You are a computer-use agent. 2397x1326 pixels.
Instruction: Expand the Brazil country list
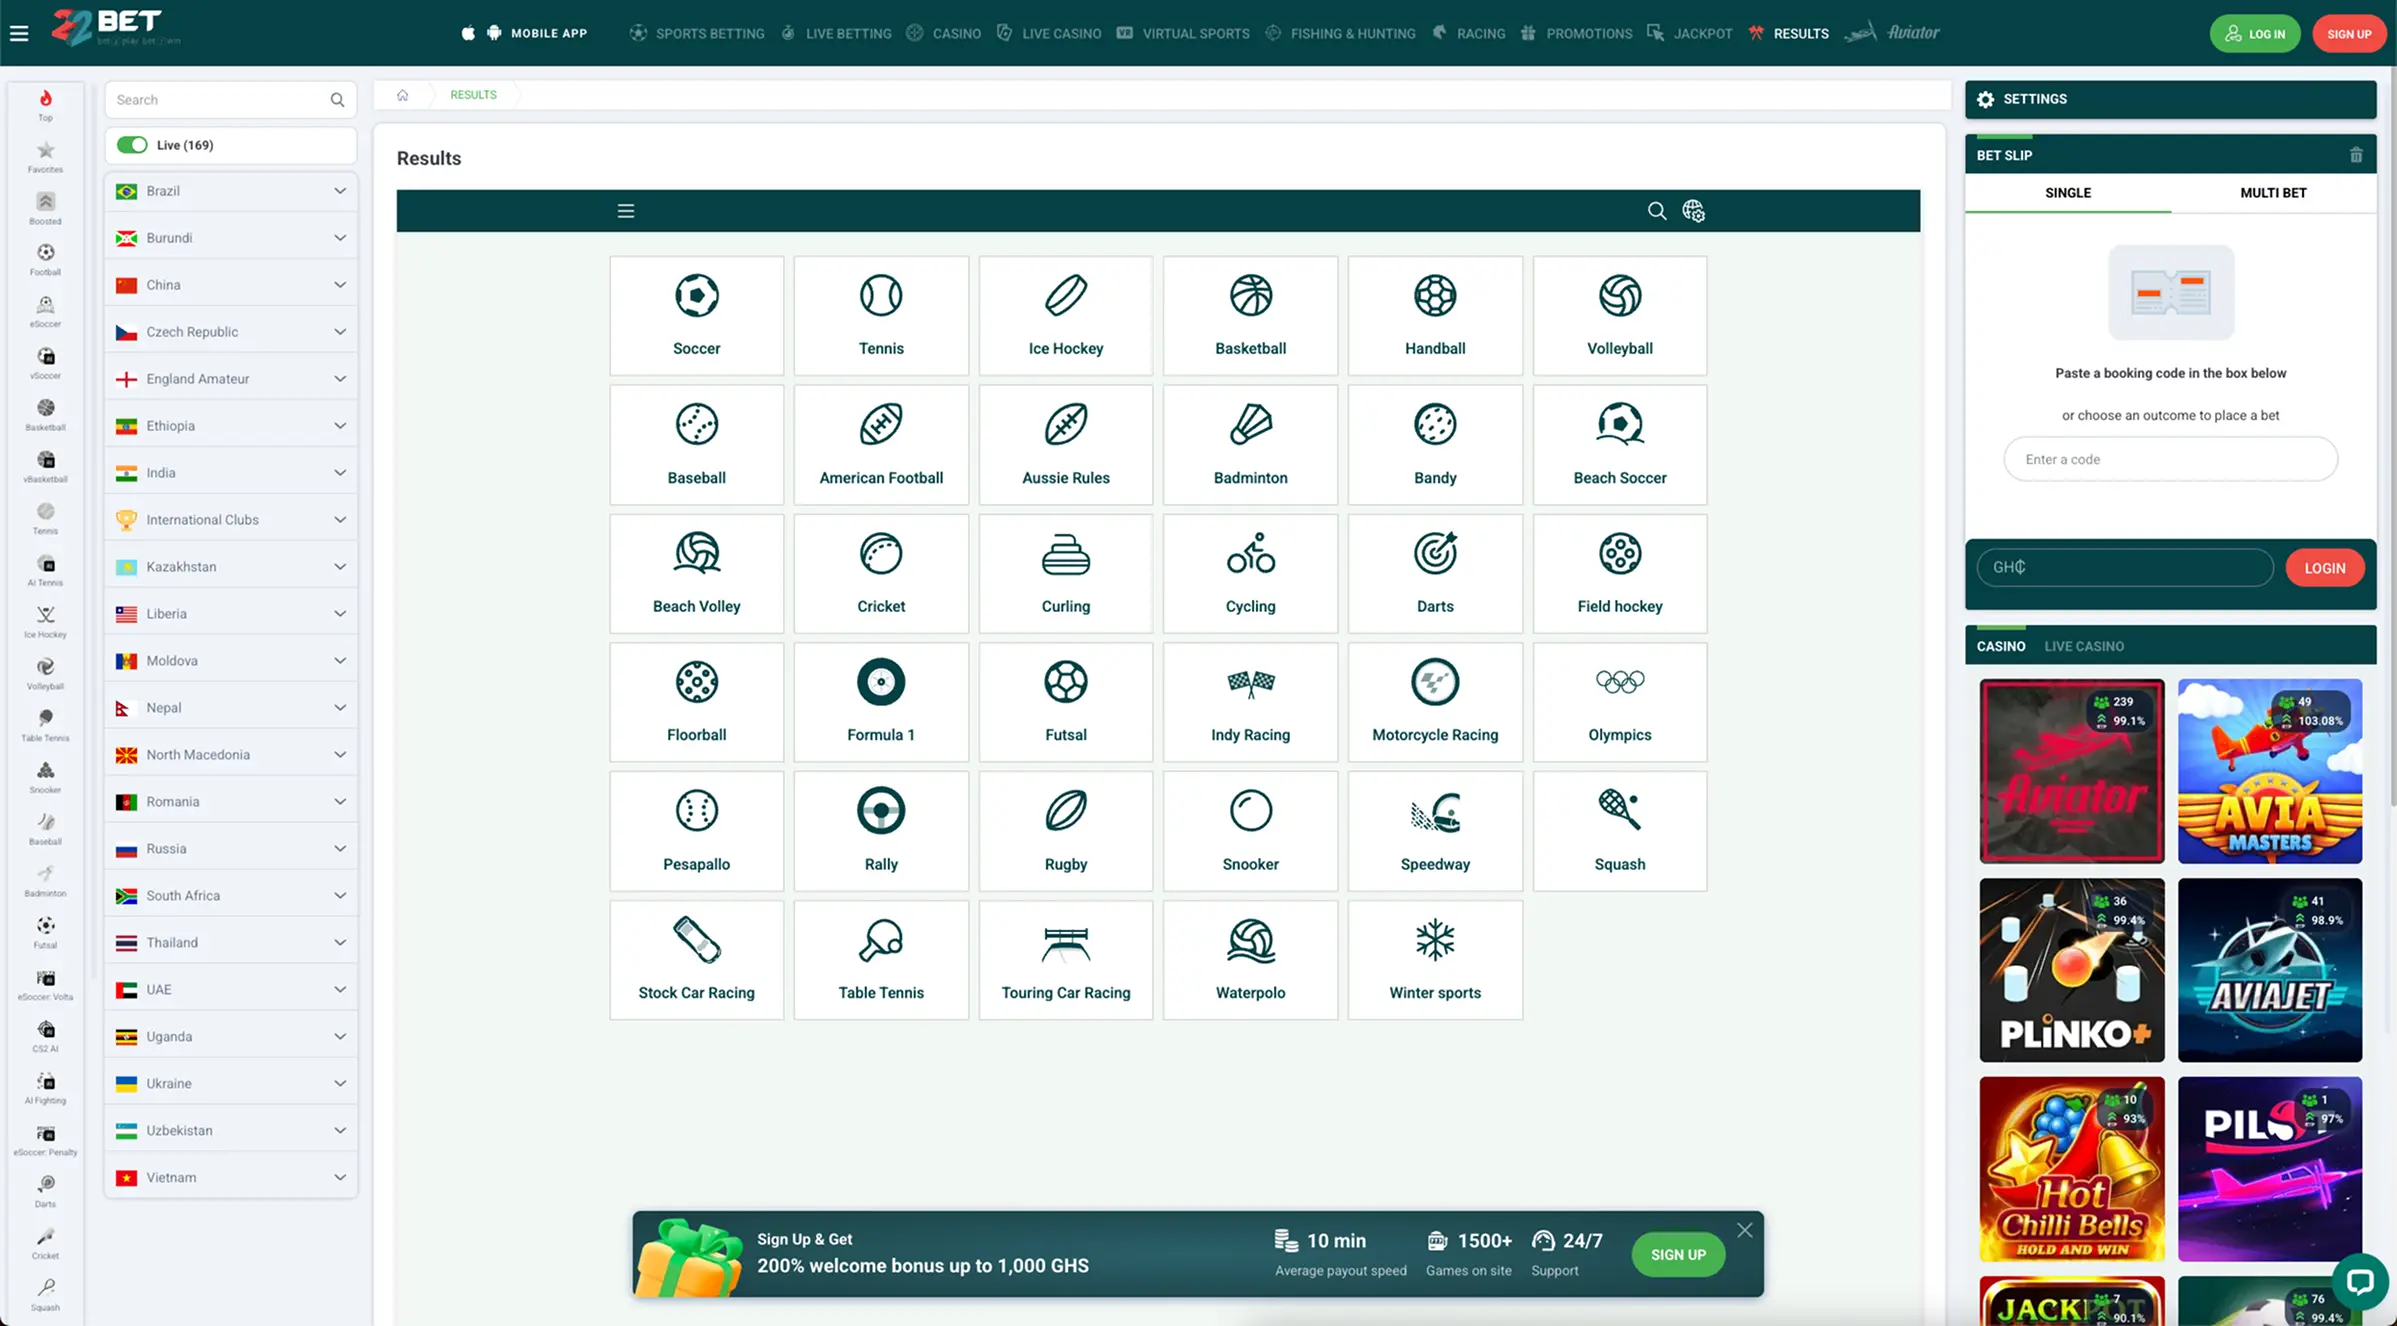coord(231,191)
